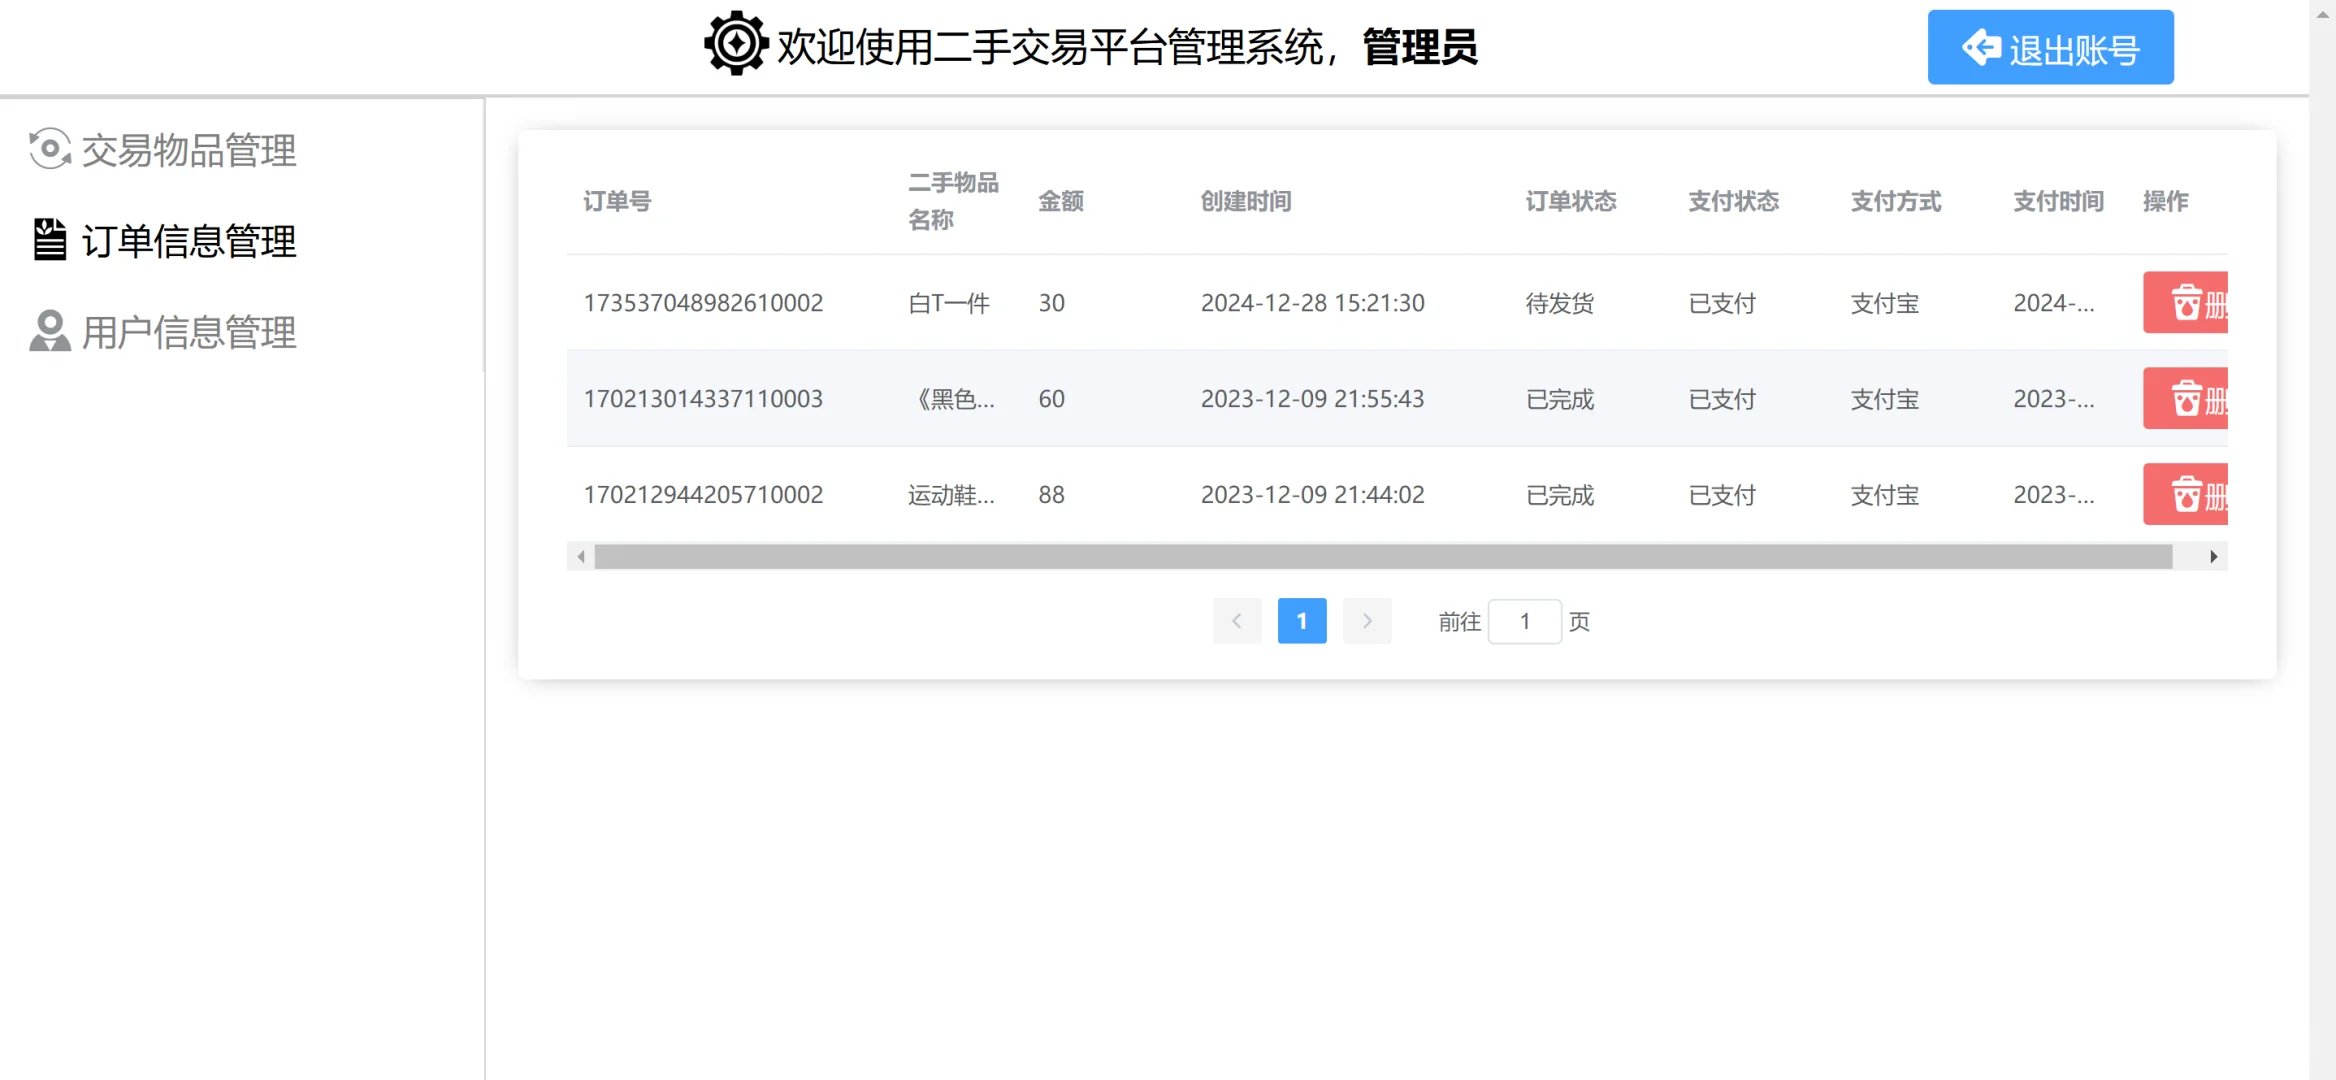The width and height of the screenshot is (2336, 1080).
Task: Click the next page chevron
Action: coord(1366,620)
